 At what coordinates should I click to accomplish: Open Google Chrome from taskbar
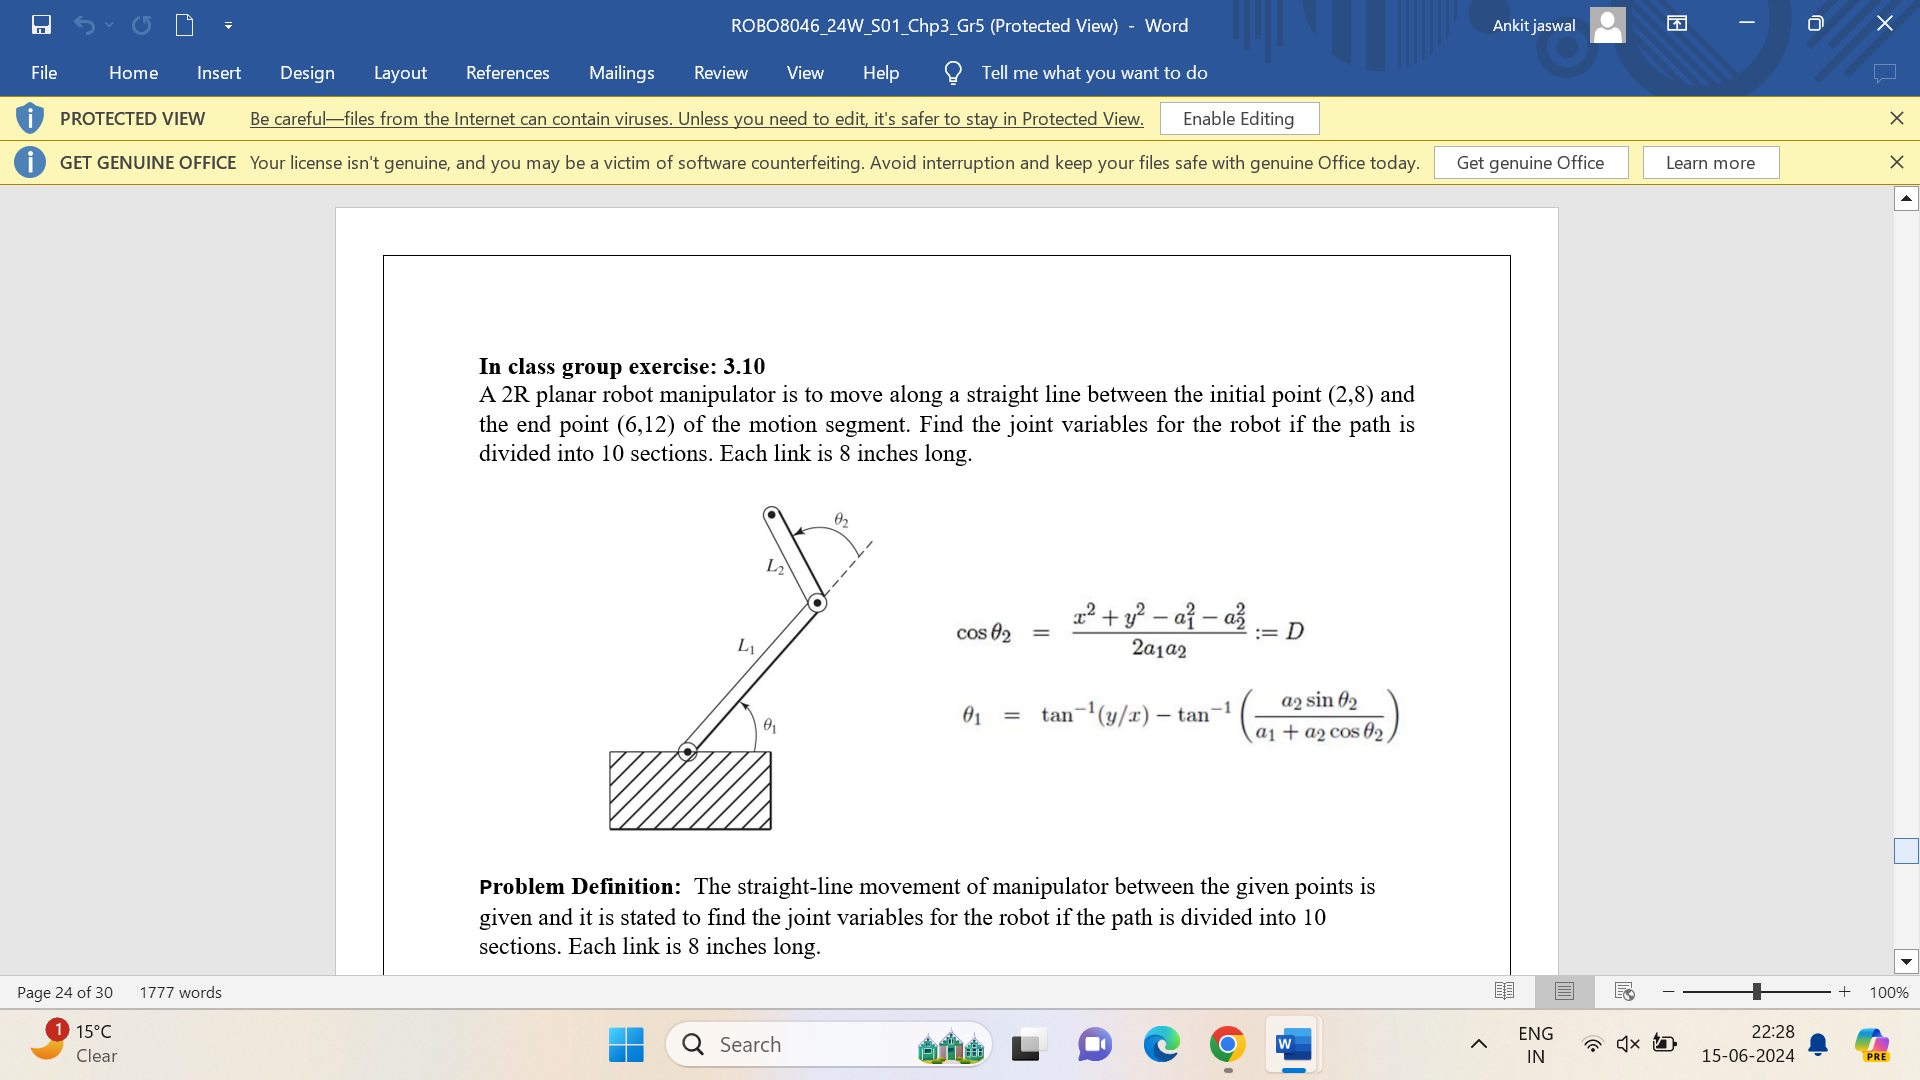tap(1227, 1045)
